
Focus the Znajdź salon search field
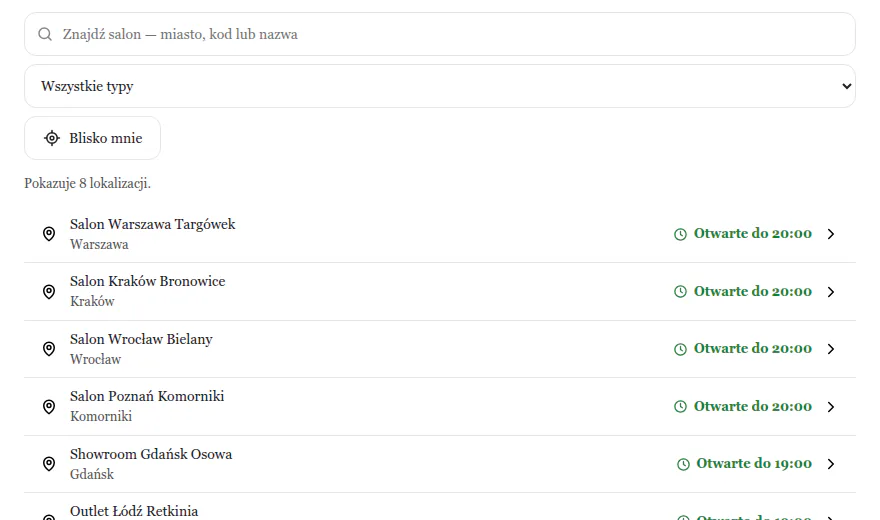(x=440, y=34)
